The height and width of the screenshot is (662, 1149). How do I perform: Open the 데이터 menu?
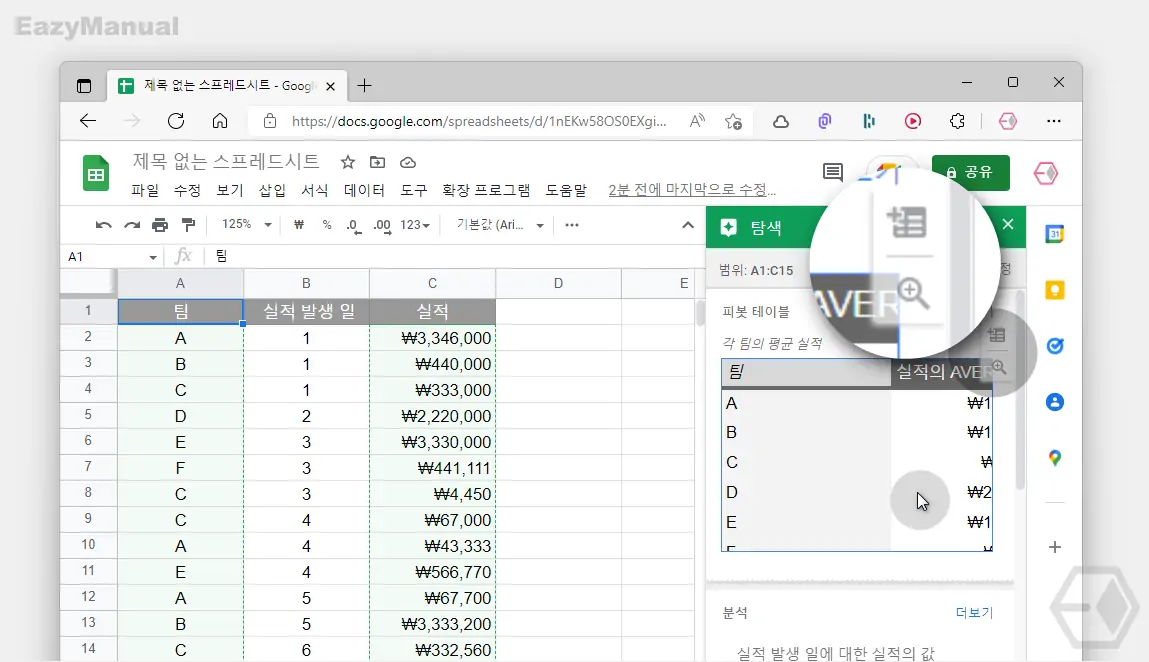[x=364, y=191]
